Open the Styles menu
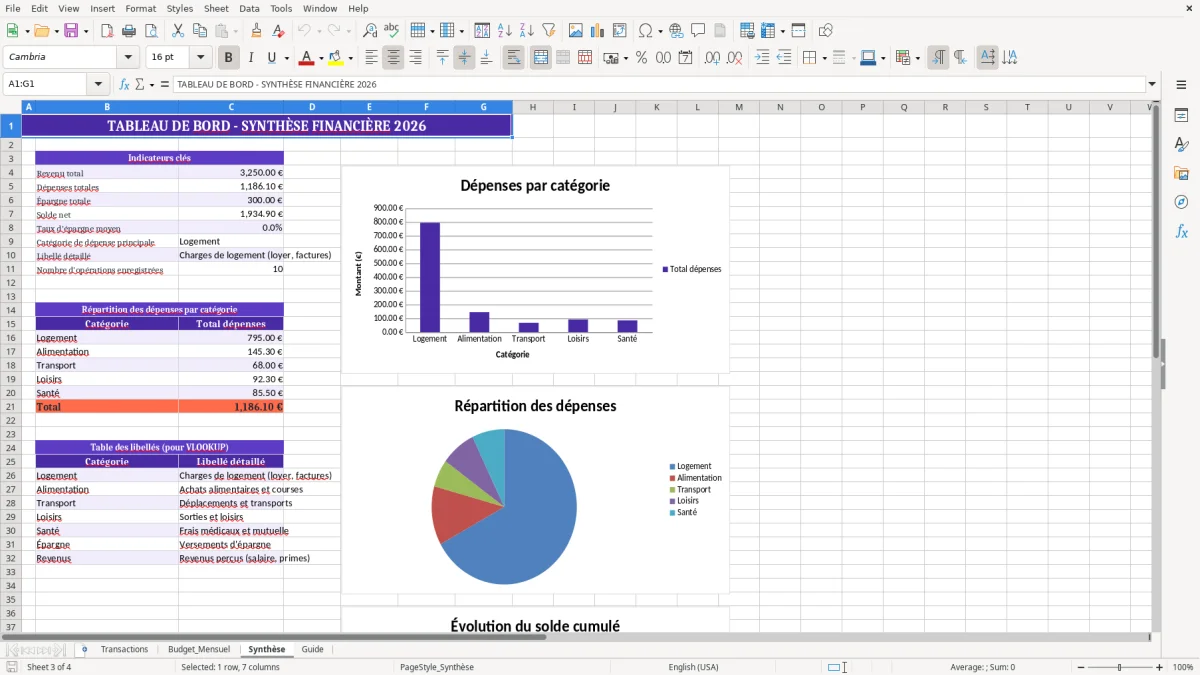The width and height of the screenshot is (1200, 675). click(180, 8)
